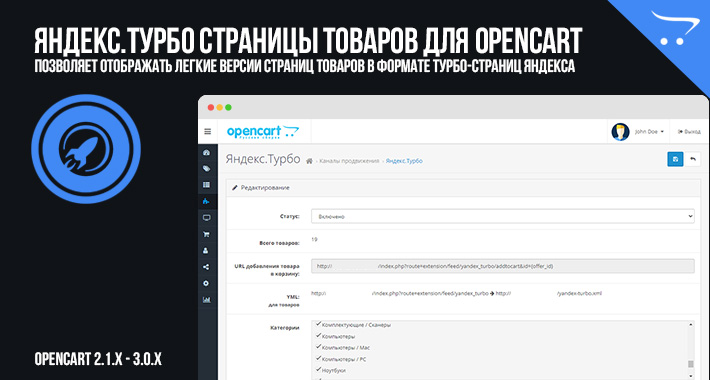Click the categories list scroll-up arrow
Screen dimensions: 710x380
(691, 324)
